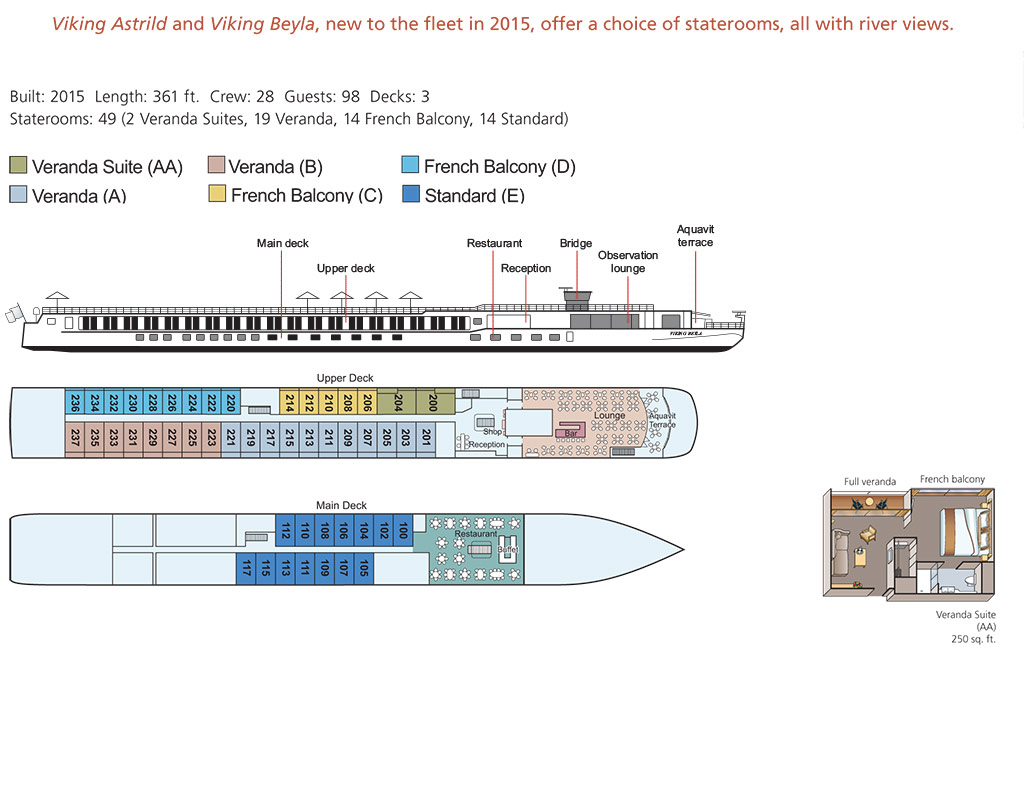Select stateroom 109 on Main Deck
This screenshot has height=800, width=1024.
point(325,568)
